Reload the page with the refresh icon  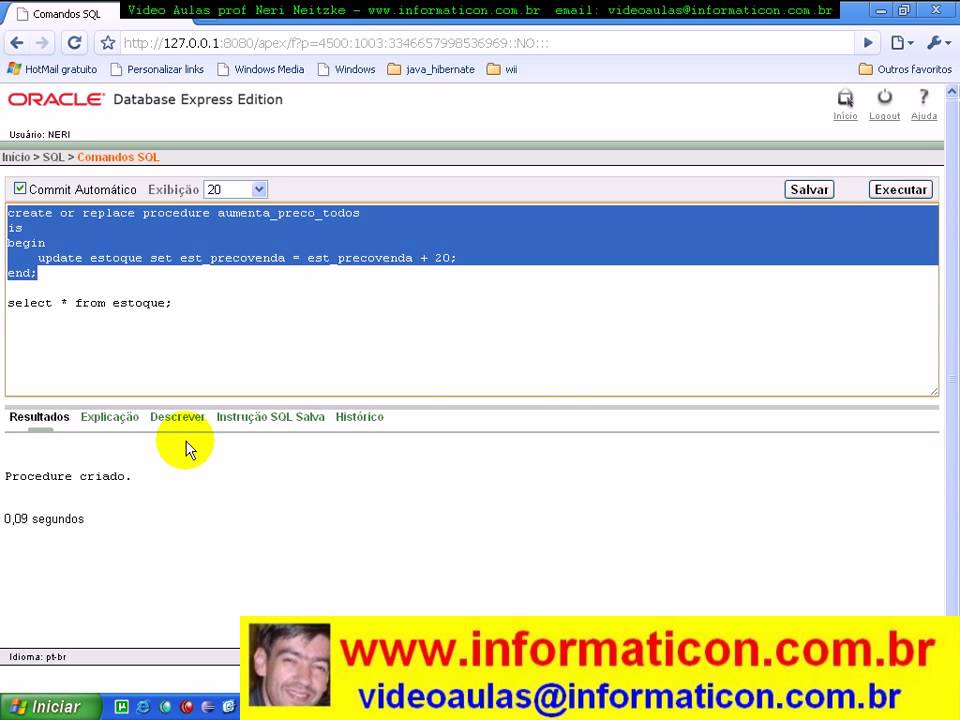click(74, 43)
